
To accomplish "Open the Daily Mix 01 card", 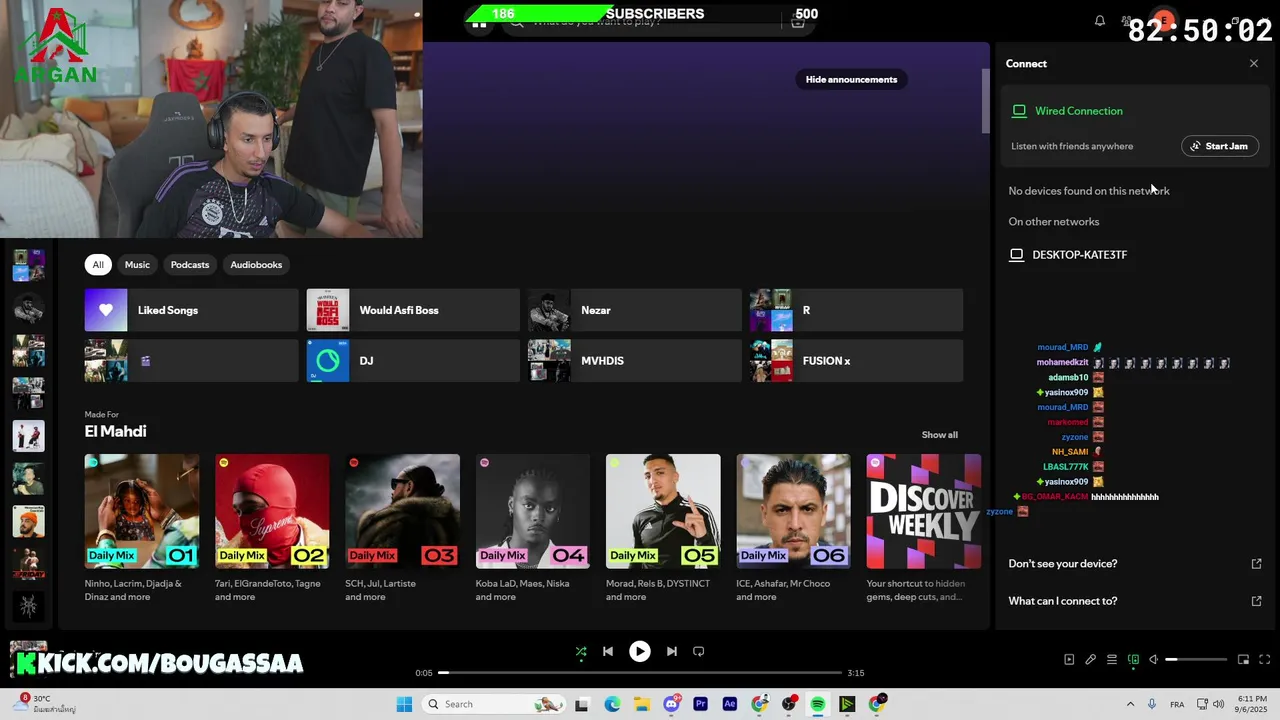I will coord(141,530).
